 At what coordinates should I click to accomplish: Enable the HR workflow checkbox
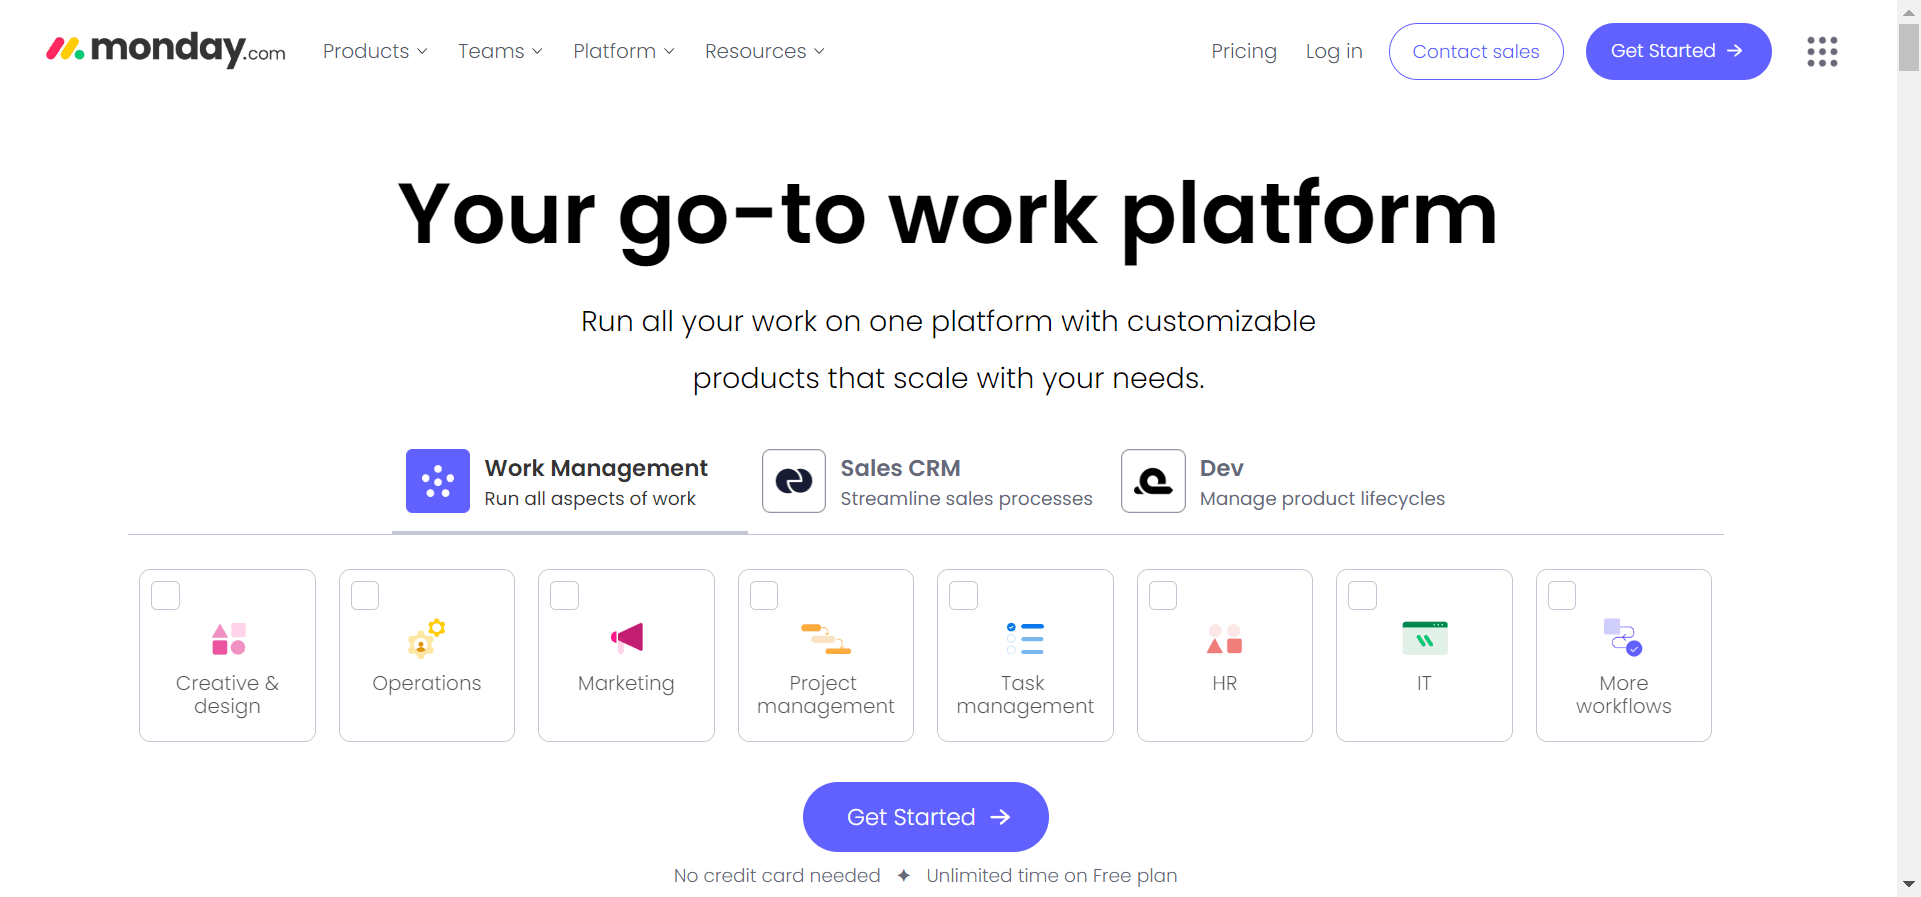click(x=1163, y=596)
